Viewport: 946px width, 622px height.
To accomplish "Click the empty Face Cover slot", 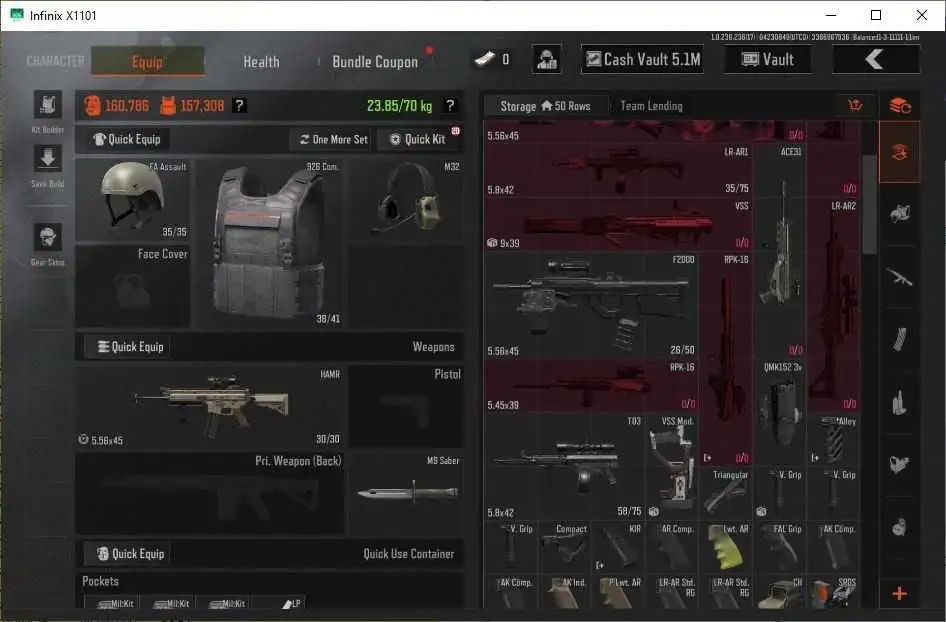I will tap(133, 286).
